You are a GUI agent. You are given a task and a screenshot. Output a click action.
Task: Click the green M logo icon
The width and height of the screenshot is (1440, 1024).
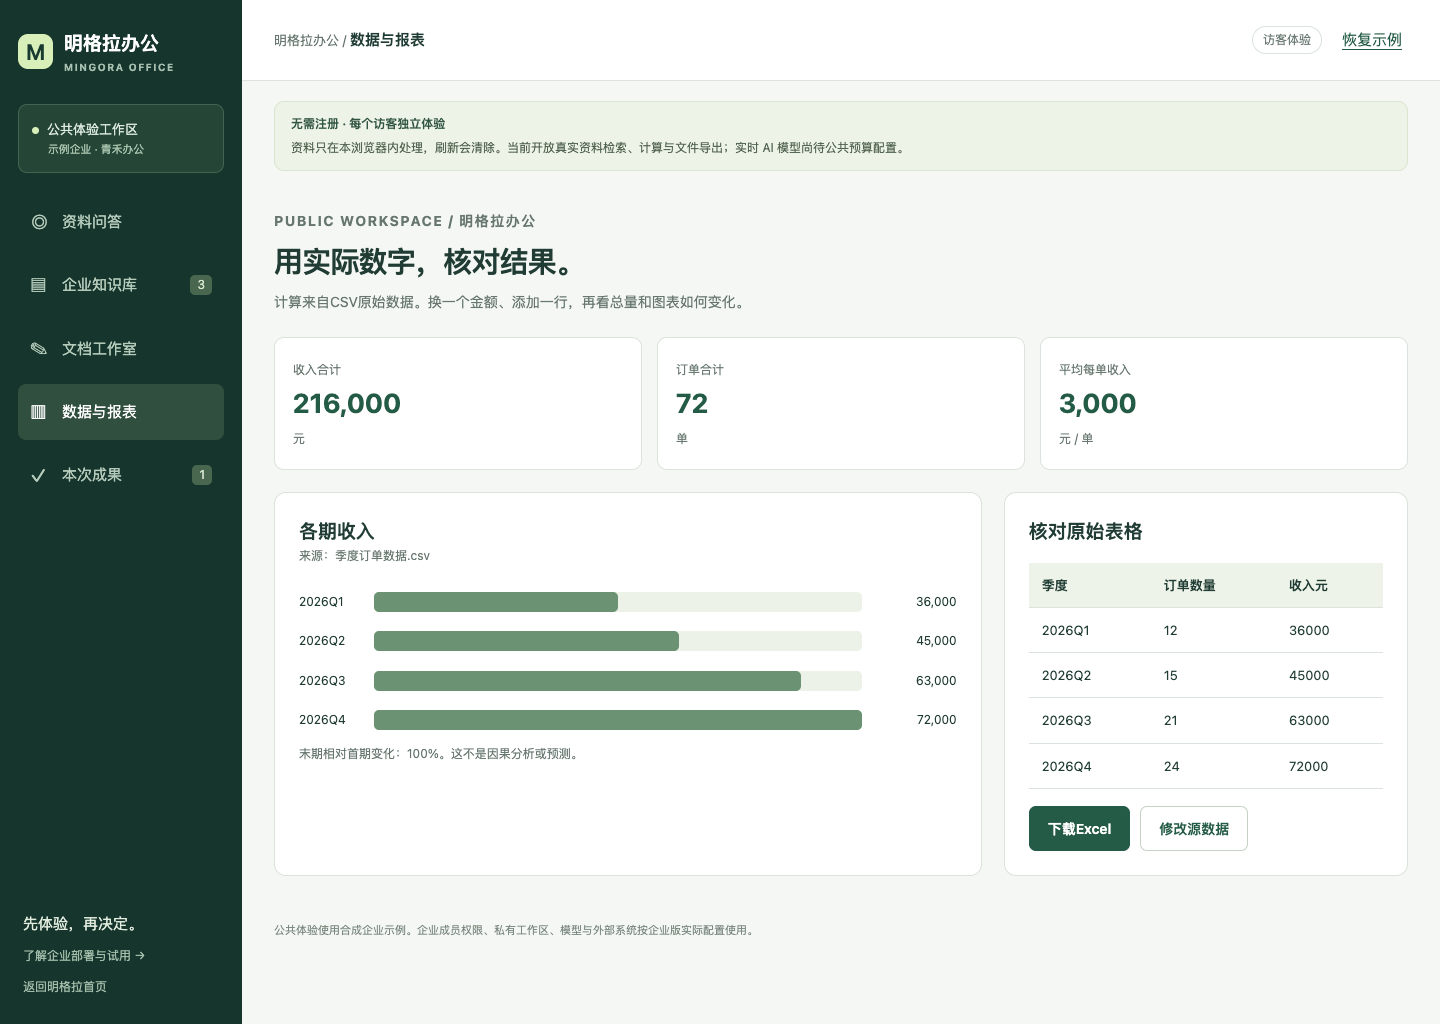35,52
